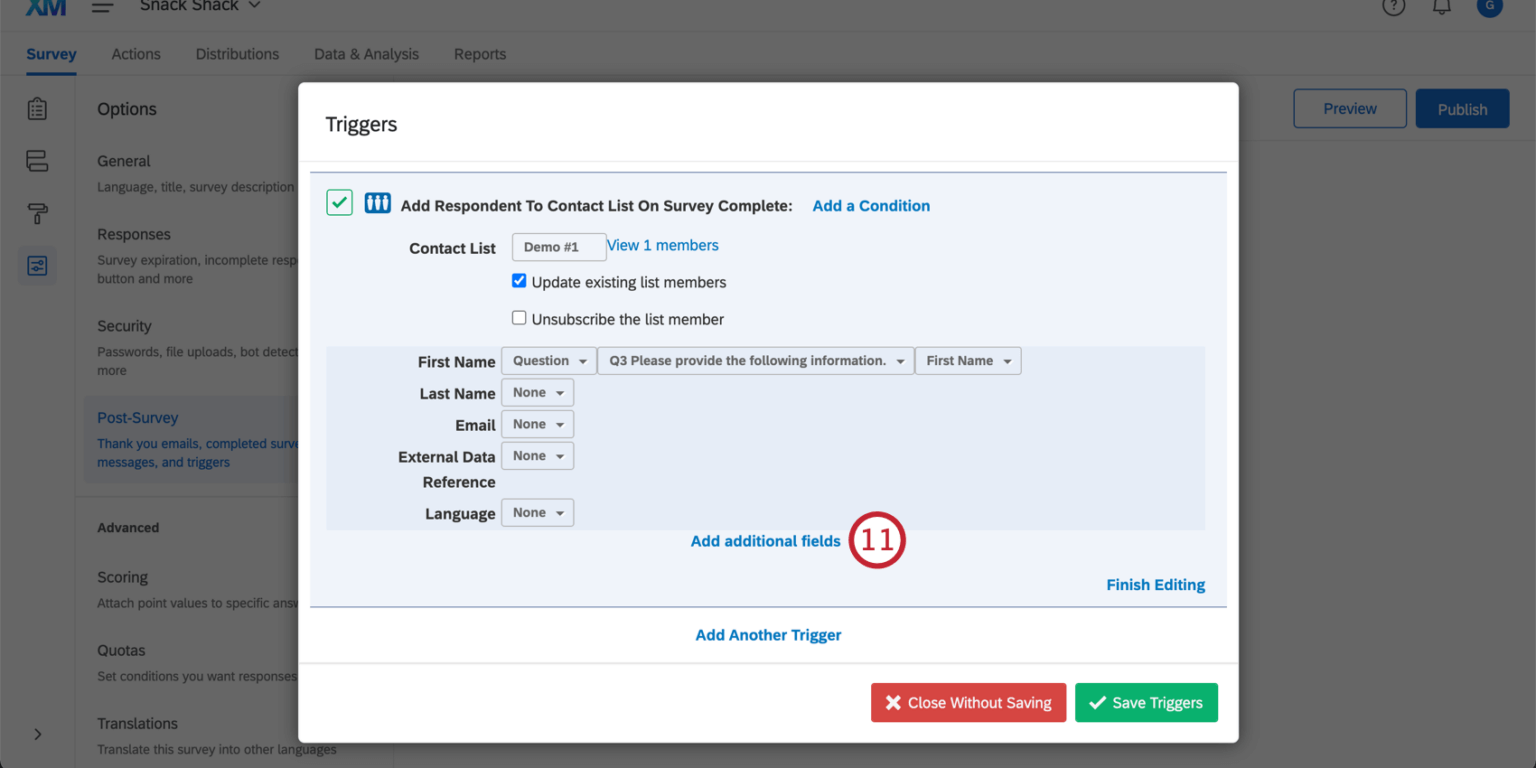Screen dimensions: 1536x768
Task: Open the Email None dropdown
Action: click(x=538, y=424)
